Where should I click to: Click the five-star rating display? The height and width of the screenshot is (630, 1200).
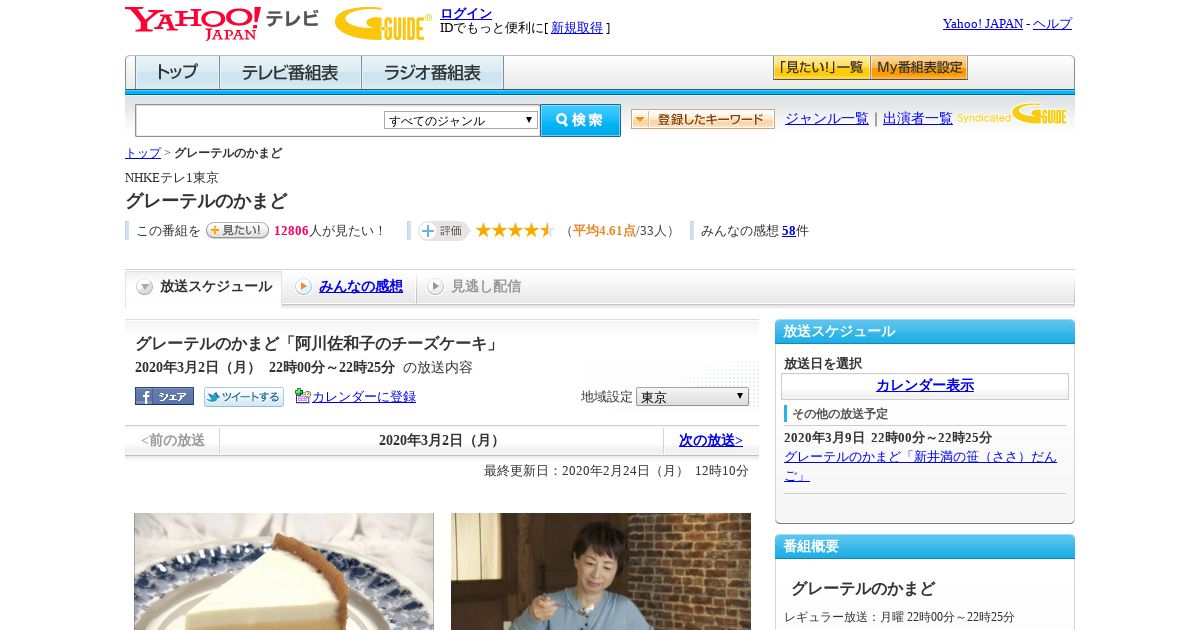[x=515, y=230]
